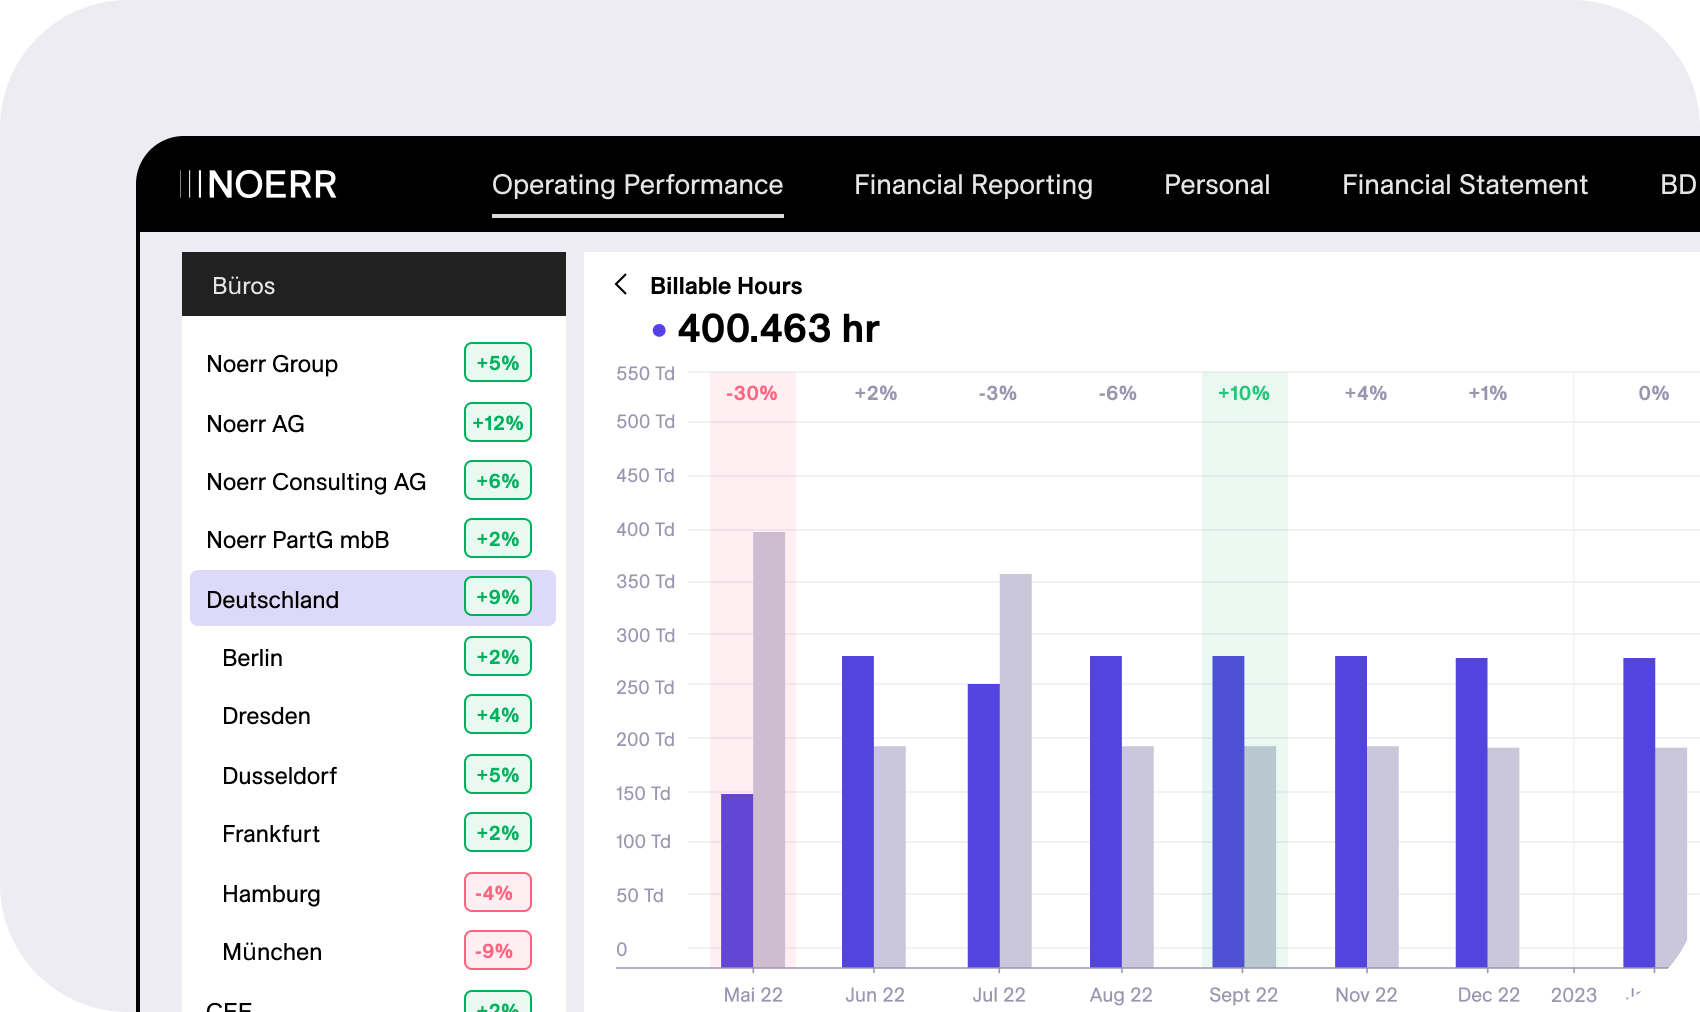
Task: Click the back chevron beside Billable Hours
Action: tap(621, 285)
